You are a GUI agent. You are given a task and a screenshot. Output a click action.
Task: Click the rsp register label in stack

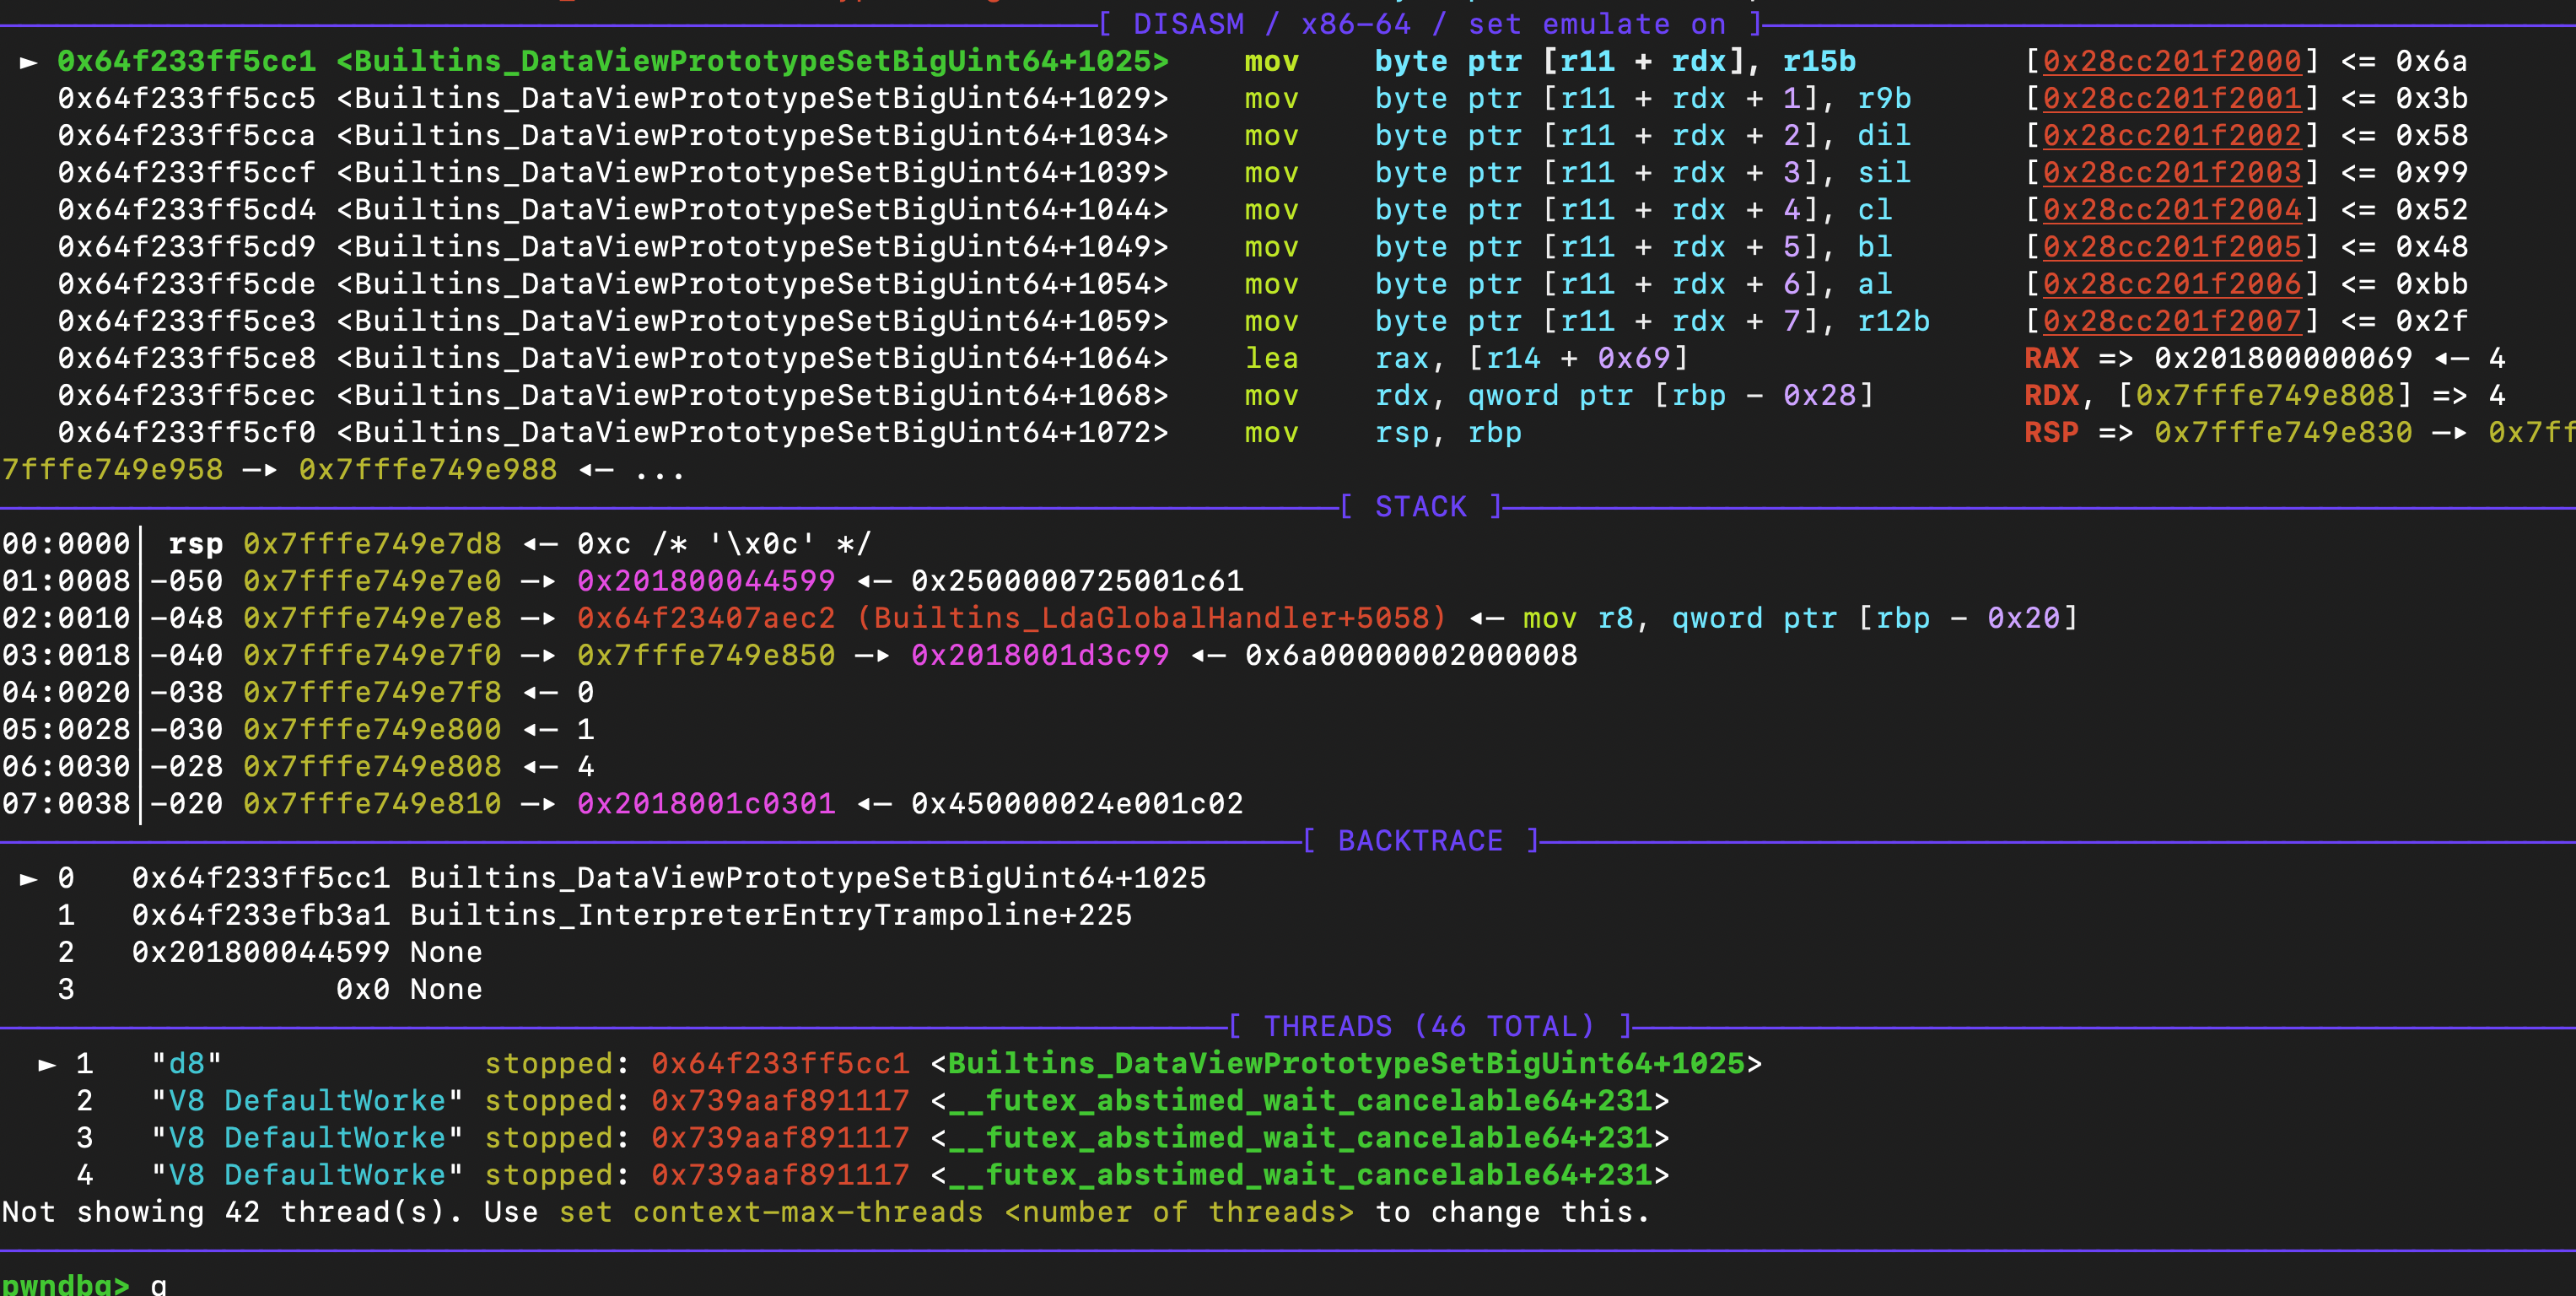point(195,544)
